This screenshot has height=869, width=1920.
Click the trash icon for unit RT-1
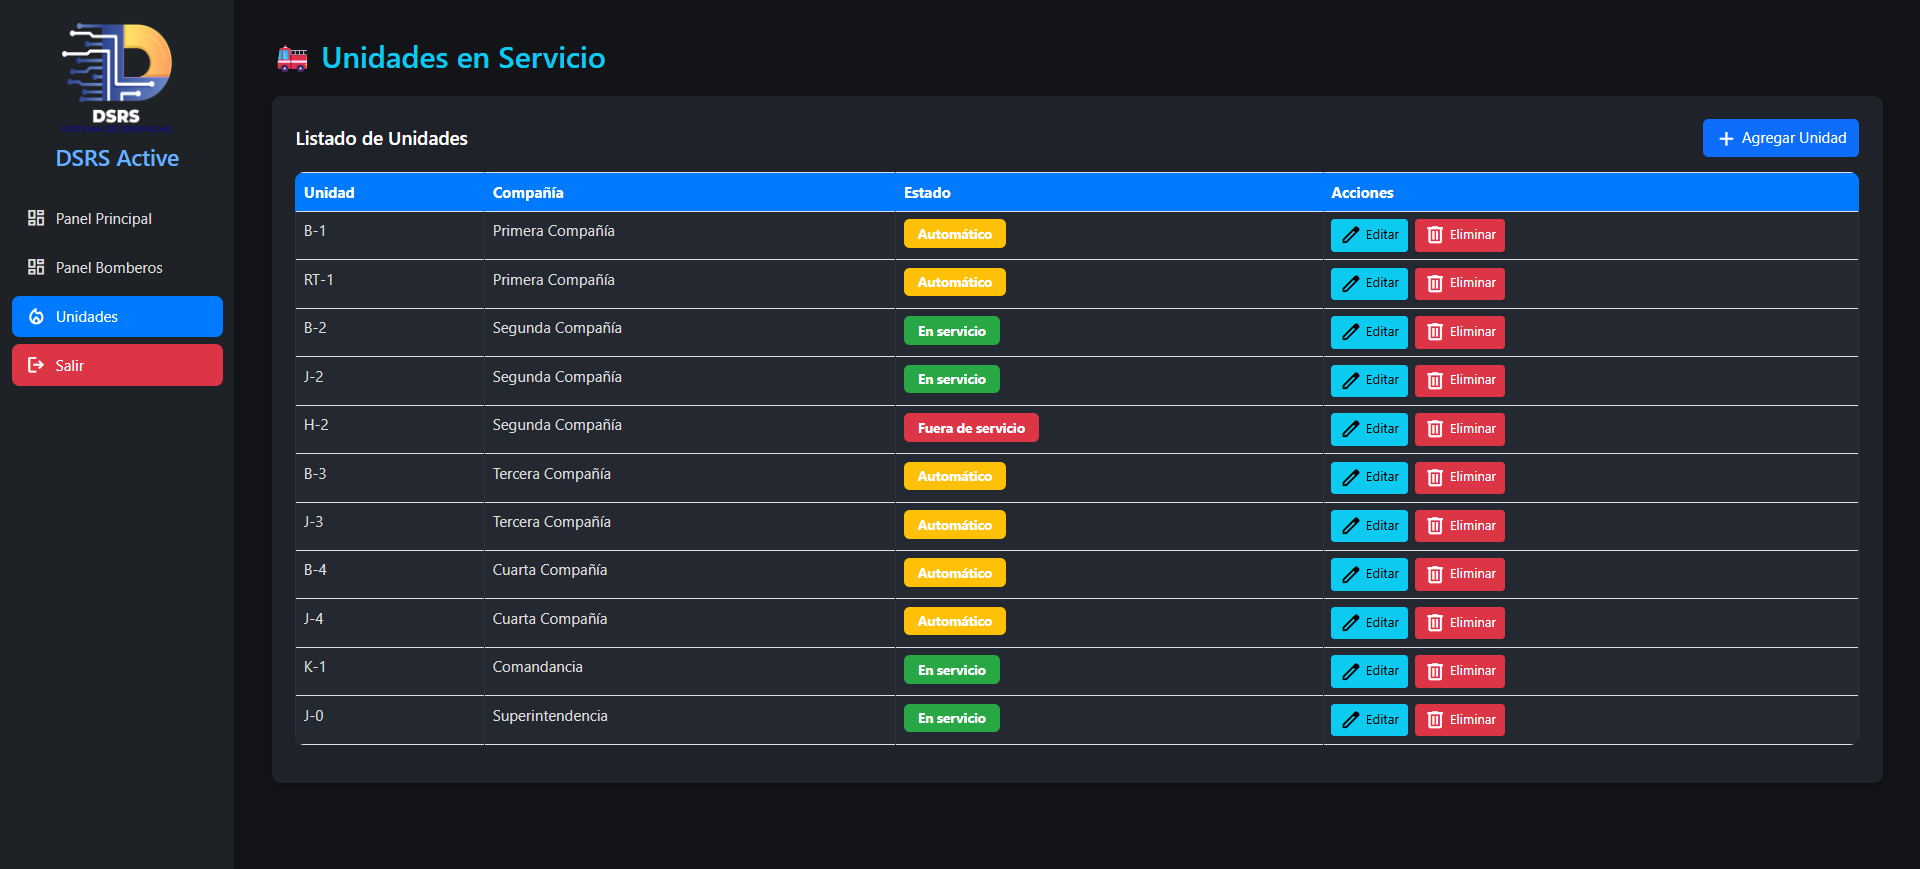pos(1435,284)
